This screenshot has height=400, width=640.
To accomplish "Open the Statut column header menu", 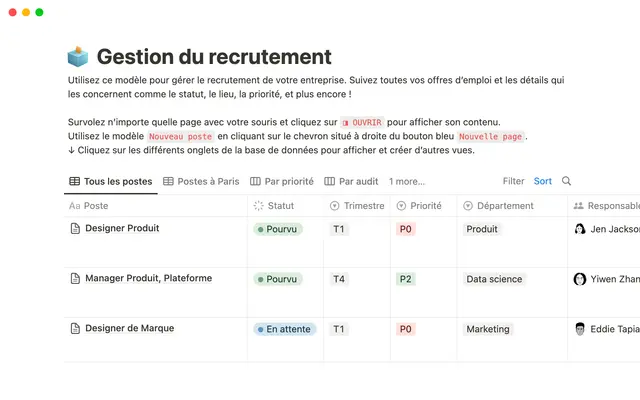I will pos(279,205).
